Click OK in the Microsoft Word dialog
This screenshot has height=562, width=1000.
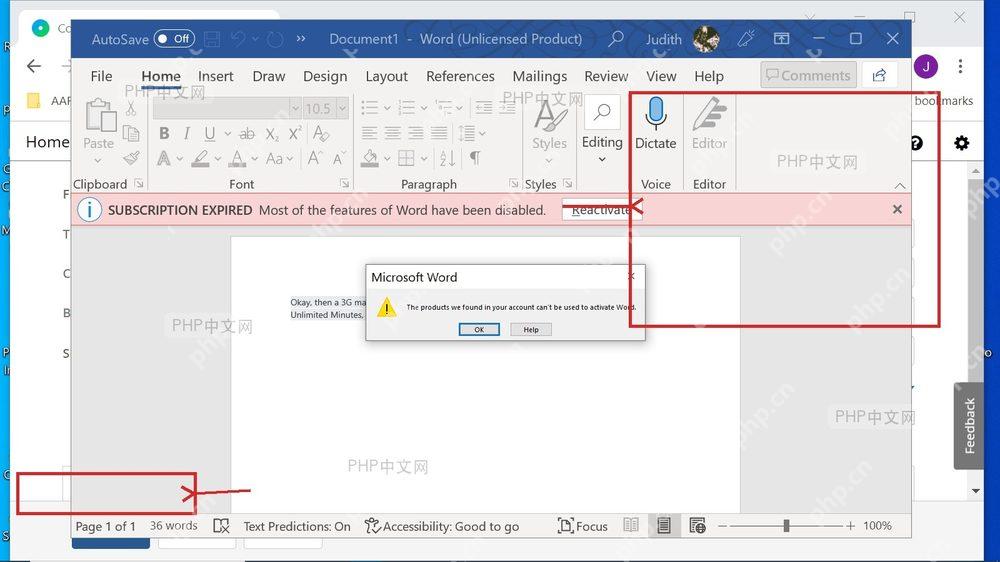click(x=479, y=330)
